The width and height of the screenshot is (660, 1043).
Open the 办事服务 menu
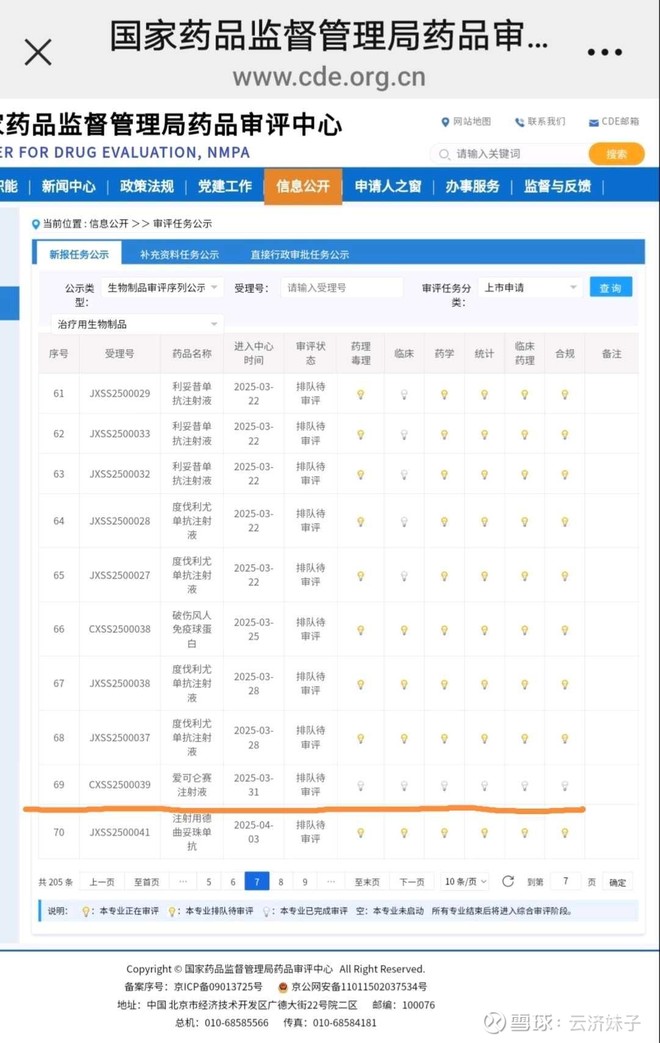tap(472, 186)
